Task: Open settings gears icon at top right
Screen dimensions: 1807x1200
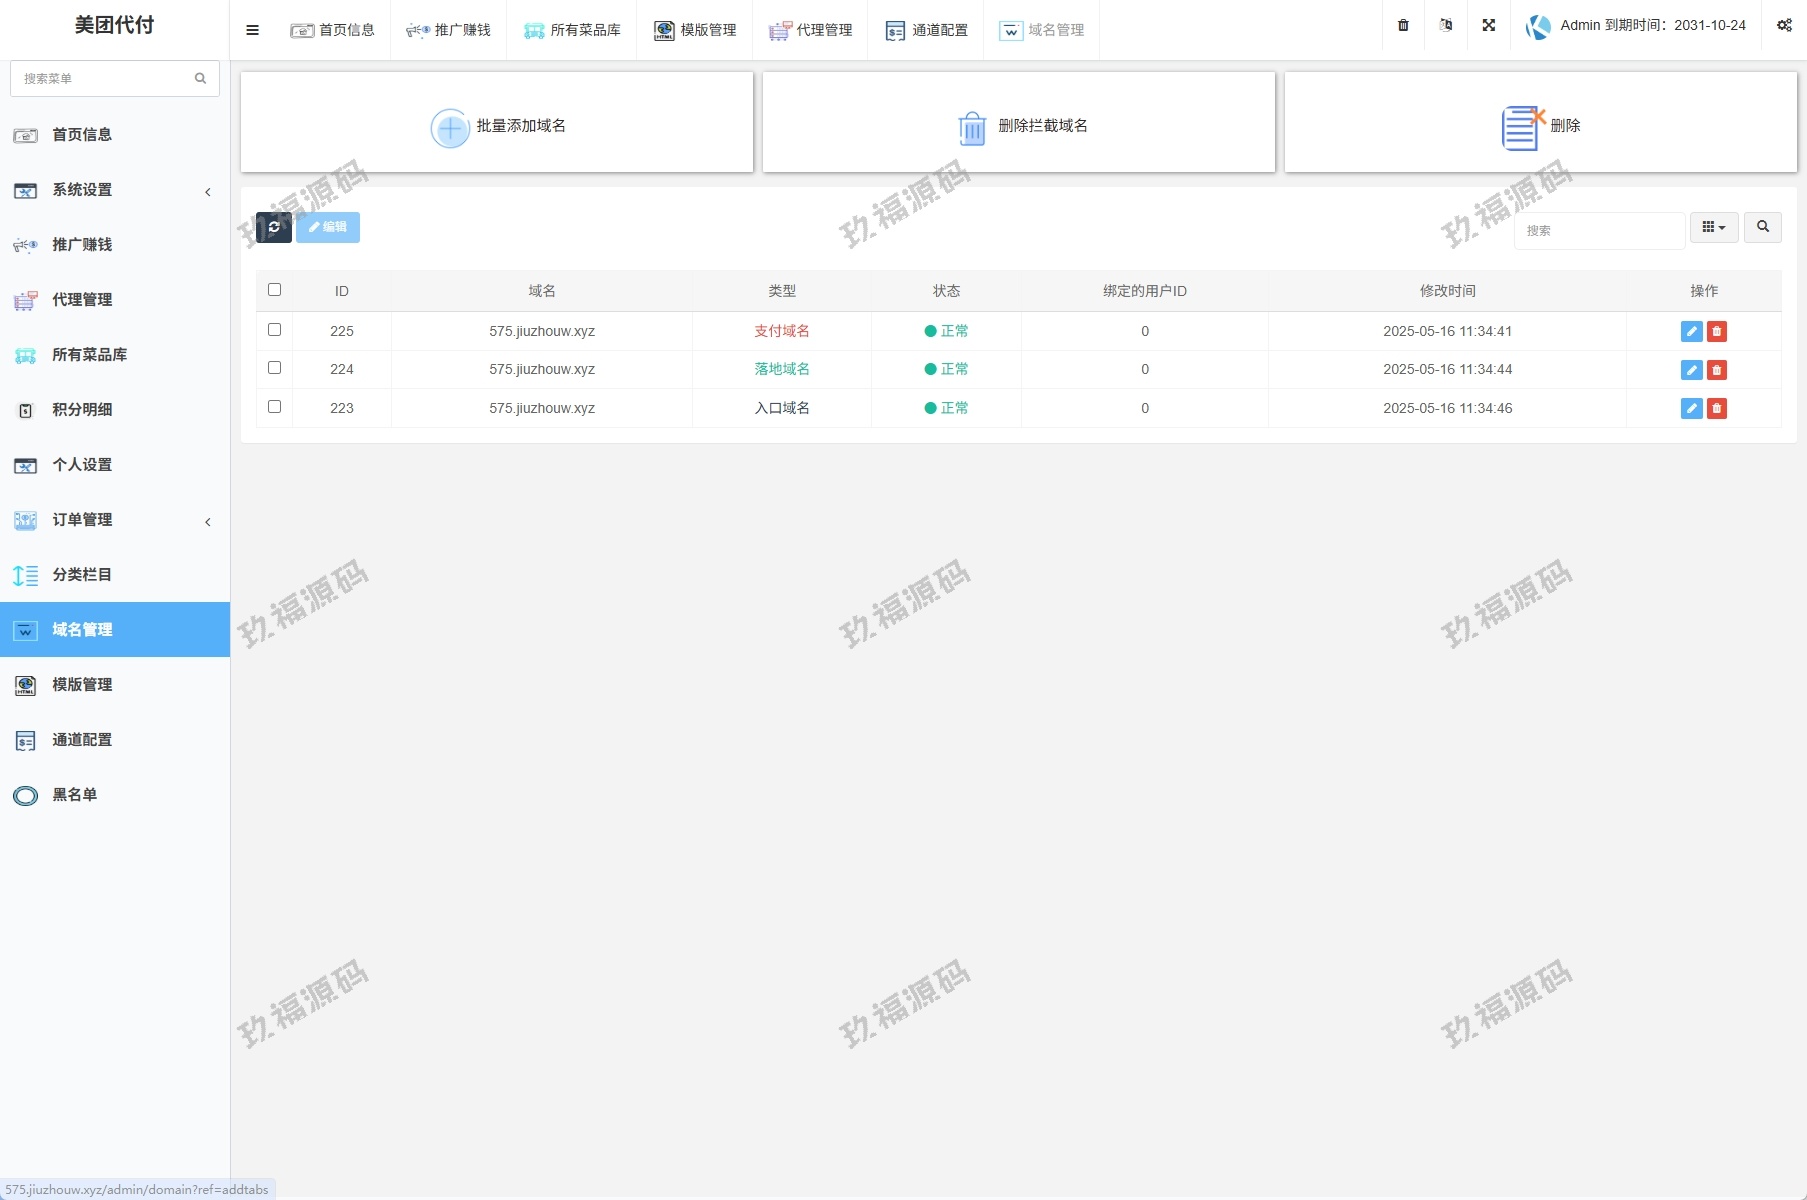Action: (1784, 26)
